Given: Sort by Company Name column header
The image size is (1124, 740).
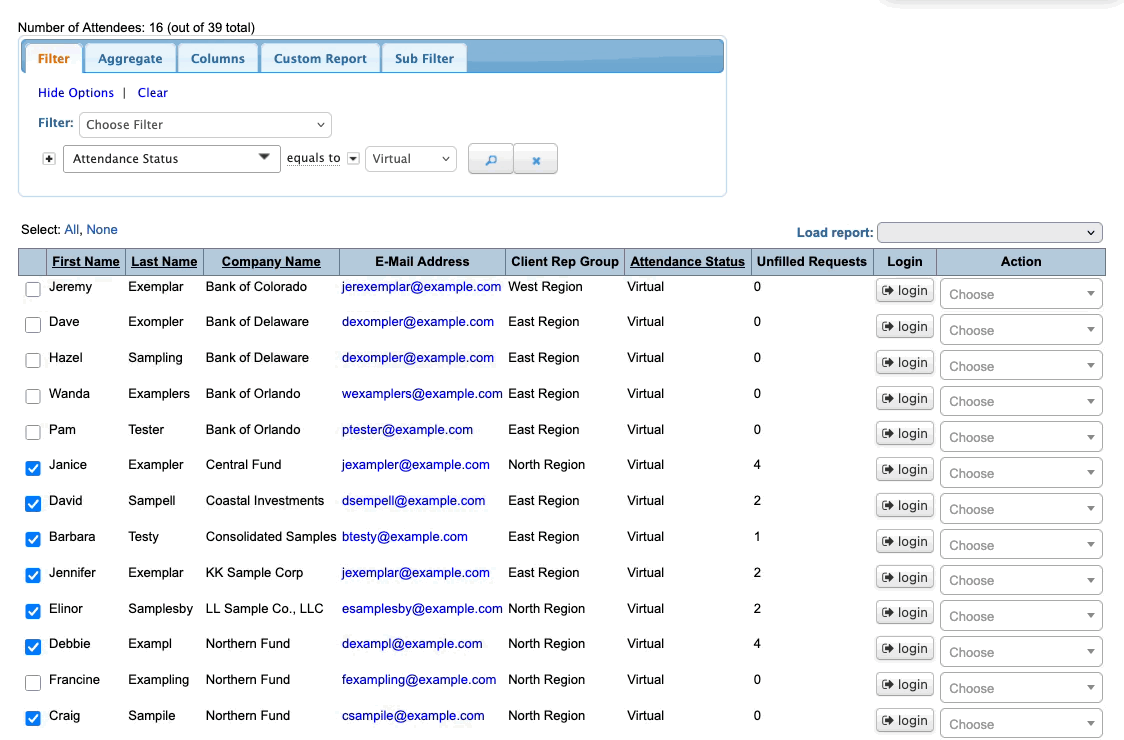Looking at the screenshot, I should [x=271, y=262].
